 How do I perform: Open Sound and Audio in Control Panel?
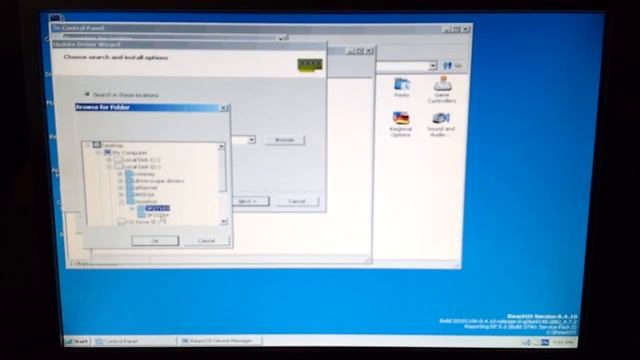pos(441,124)
